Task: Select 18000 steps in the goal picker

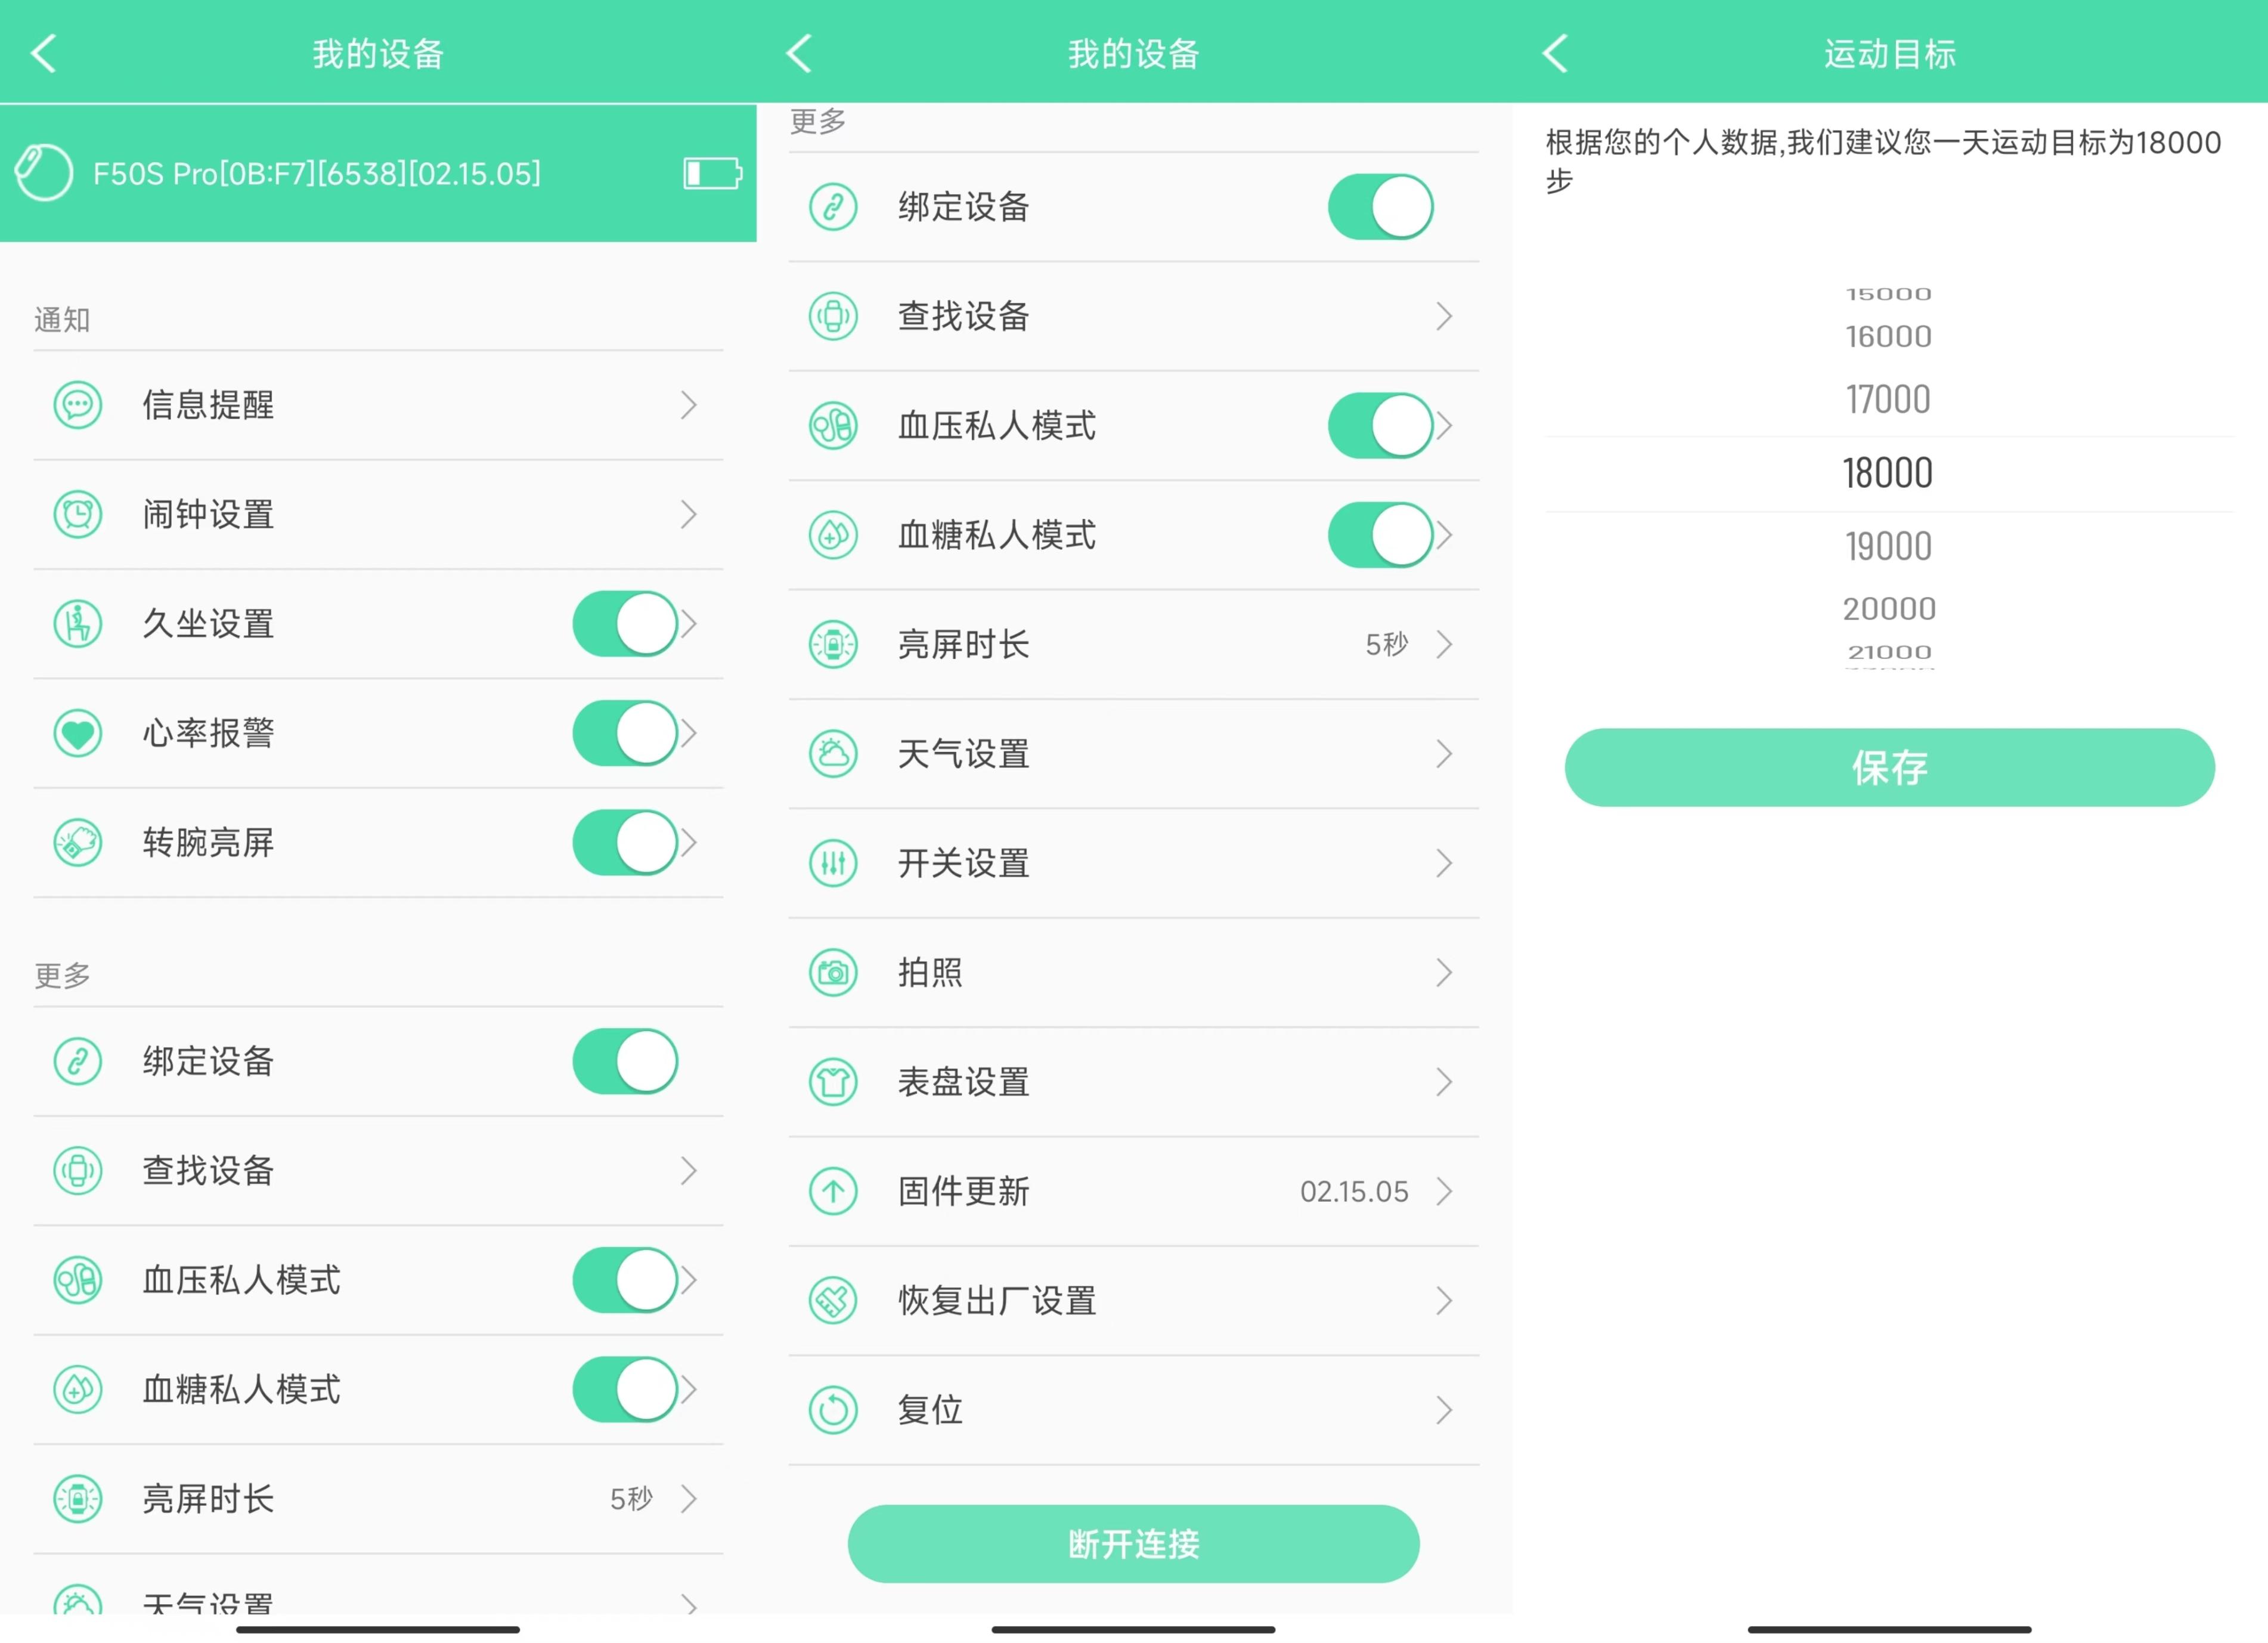Action: click(1888, 472)
